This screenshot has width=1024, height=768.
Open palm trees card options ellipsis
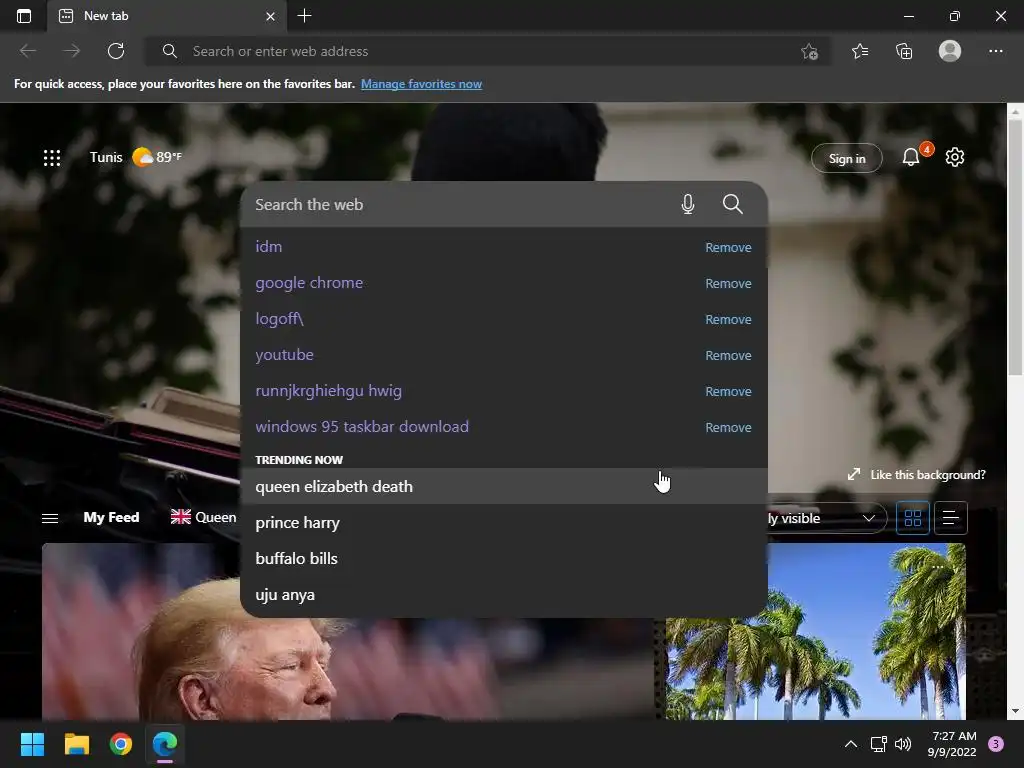click(938, 567)
